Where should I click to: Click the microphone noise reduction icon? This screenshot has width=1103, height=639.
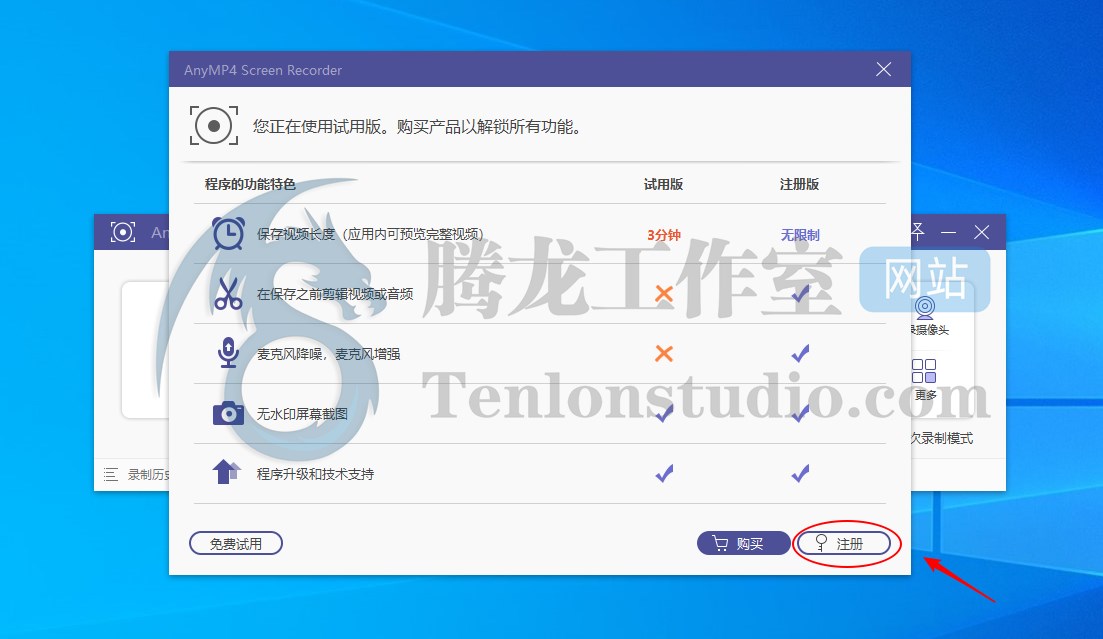228,353
